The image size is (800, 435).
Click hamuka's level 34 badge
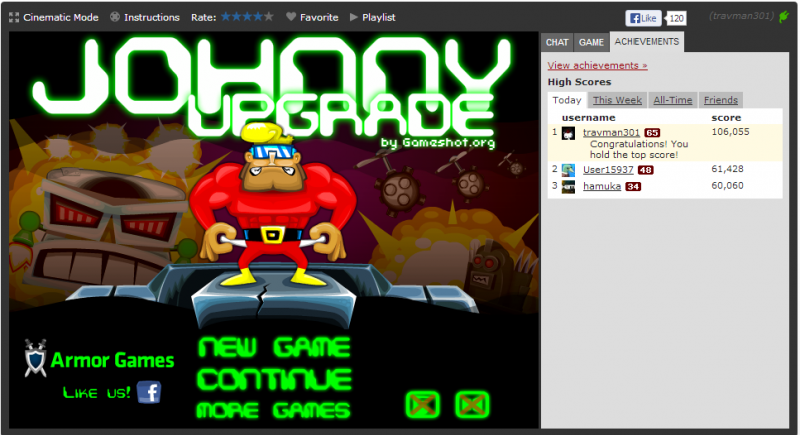[633, 187]
